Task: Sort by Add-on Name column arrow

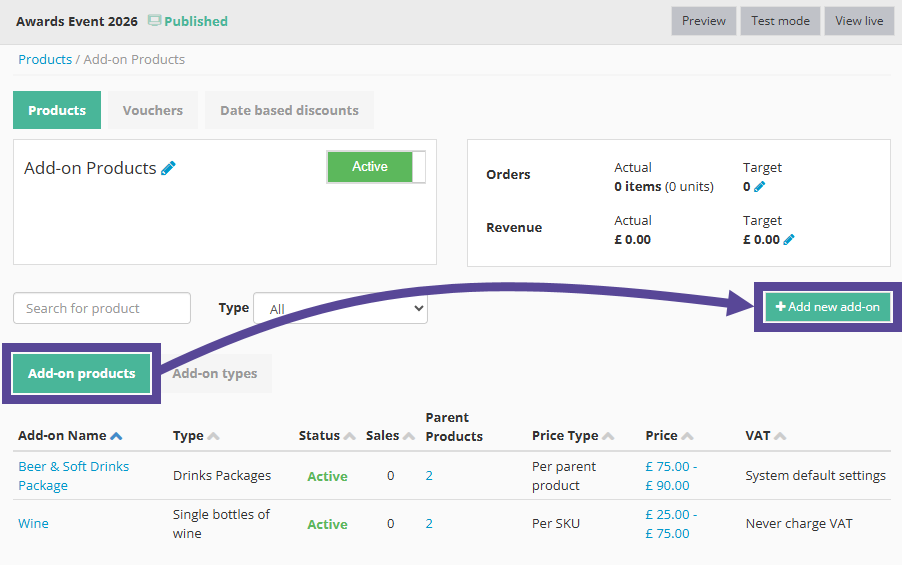Action: 117,436
